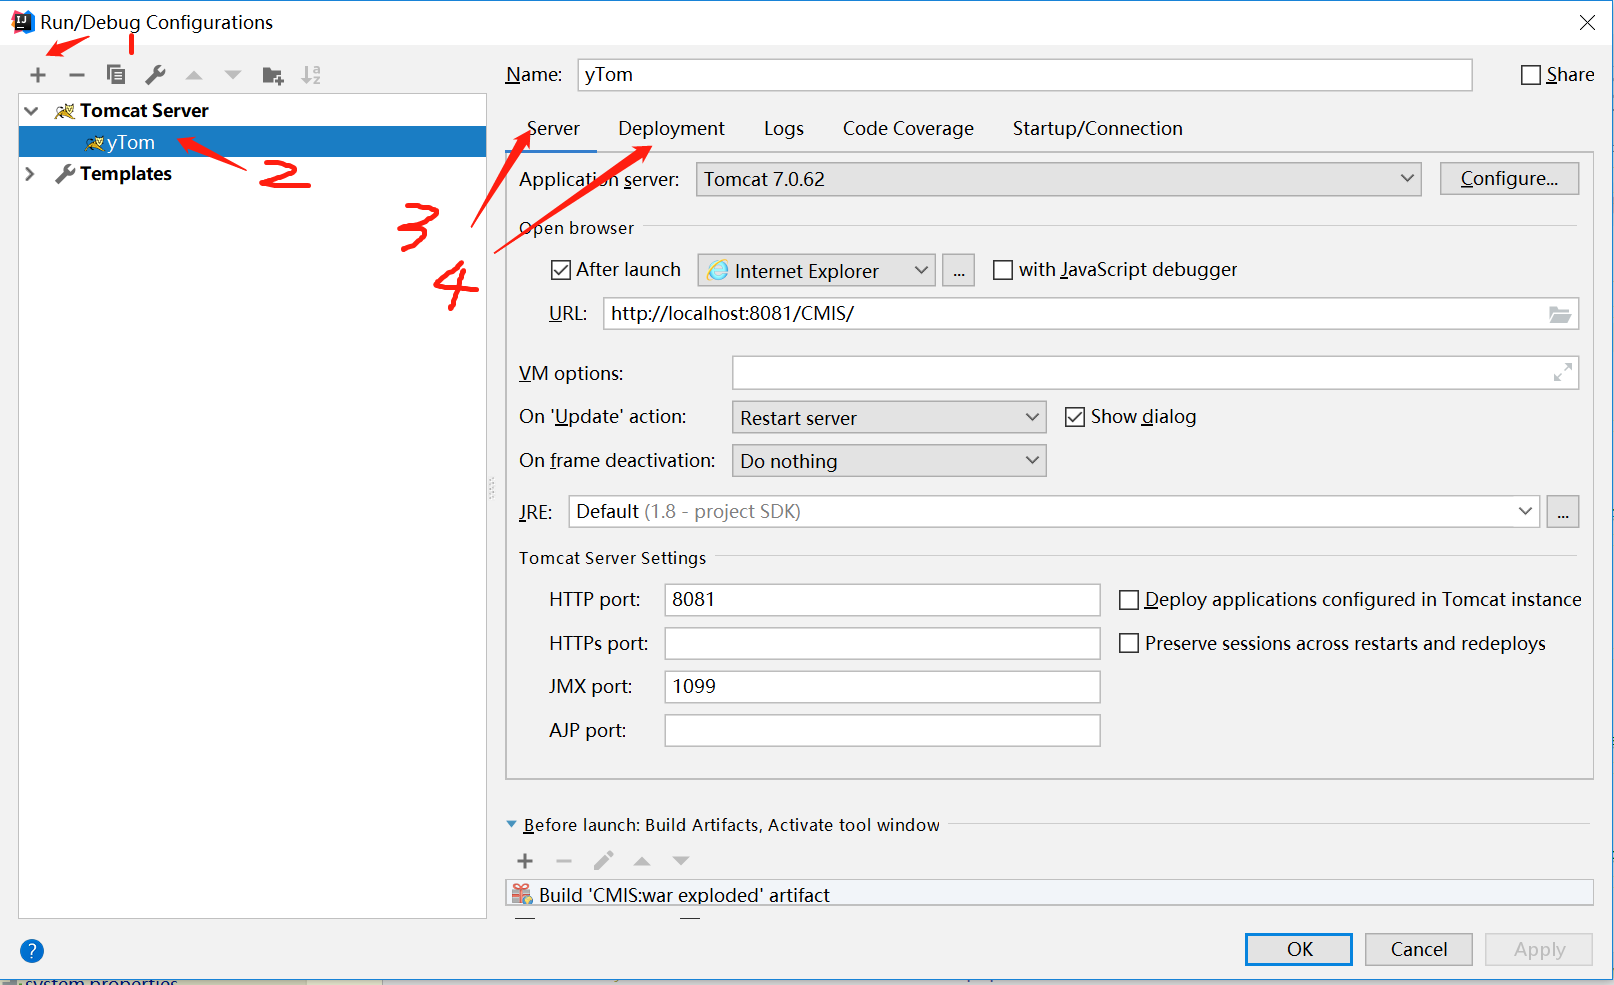The width and height of the screenshot is (1614, 985).
Task: Click the HTTPs port field
Action: pyautogui.click(x=882, y=644)
